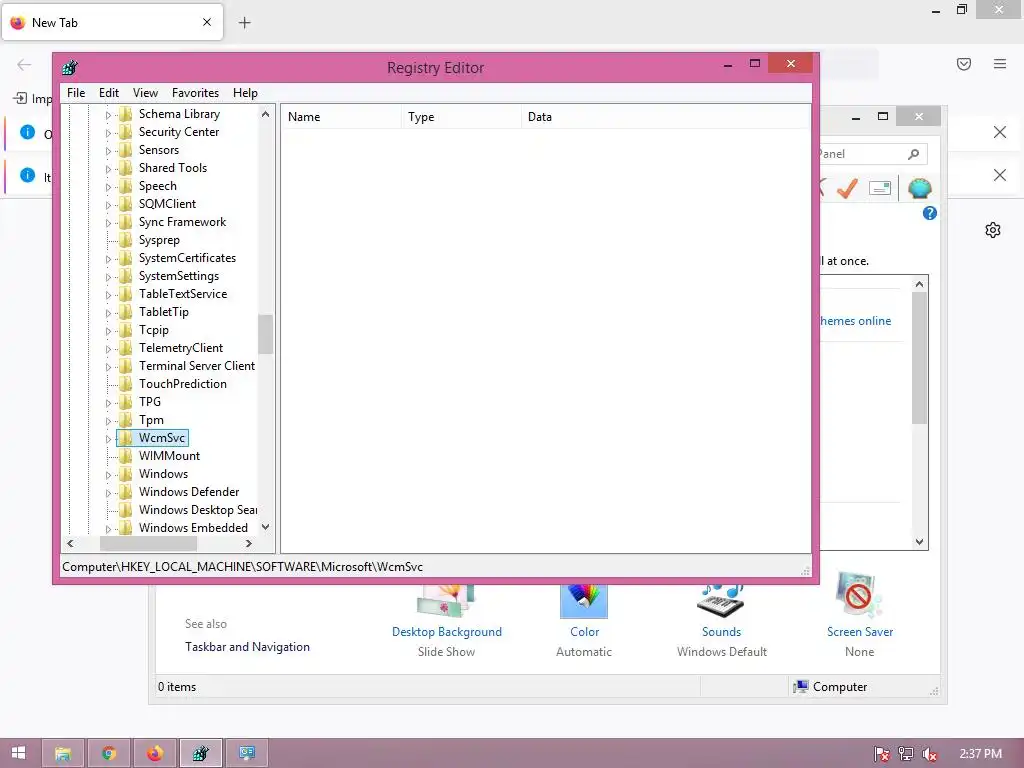The height and width of the screenshot is (768, 1024).
Task: Select the WIMMount key
Action: point(169,456)
